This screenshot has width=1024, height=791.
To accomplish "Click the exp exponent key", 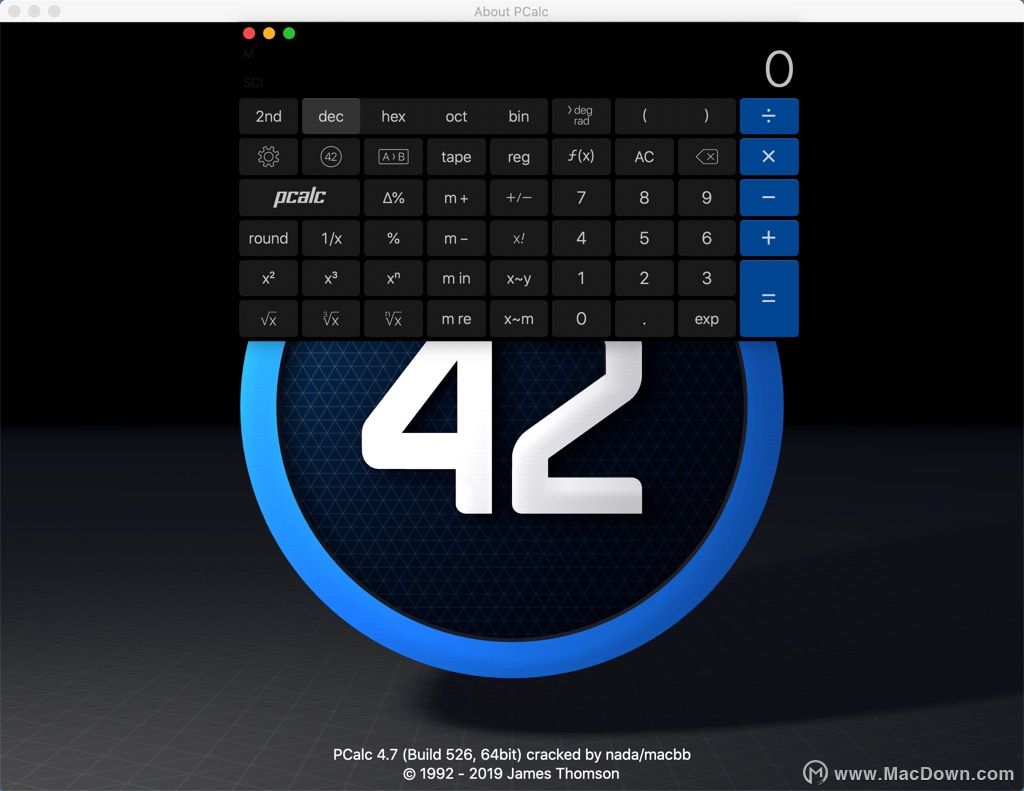I will (707, 319).
